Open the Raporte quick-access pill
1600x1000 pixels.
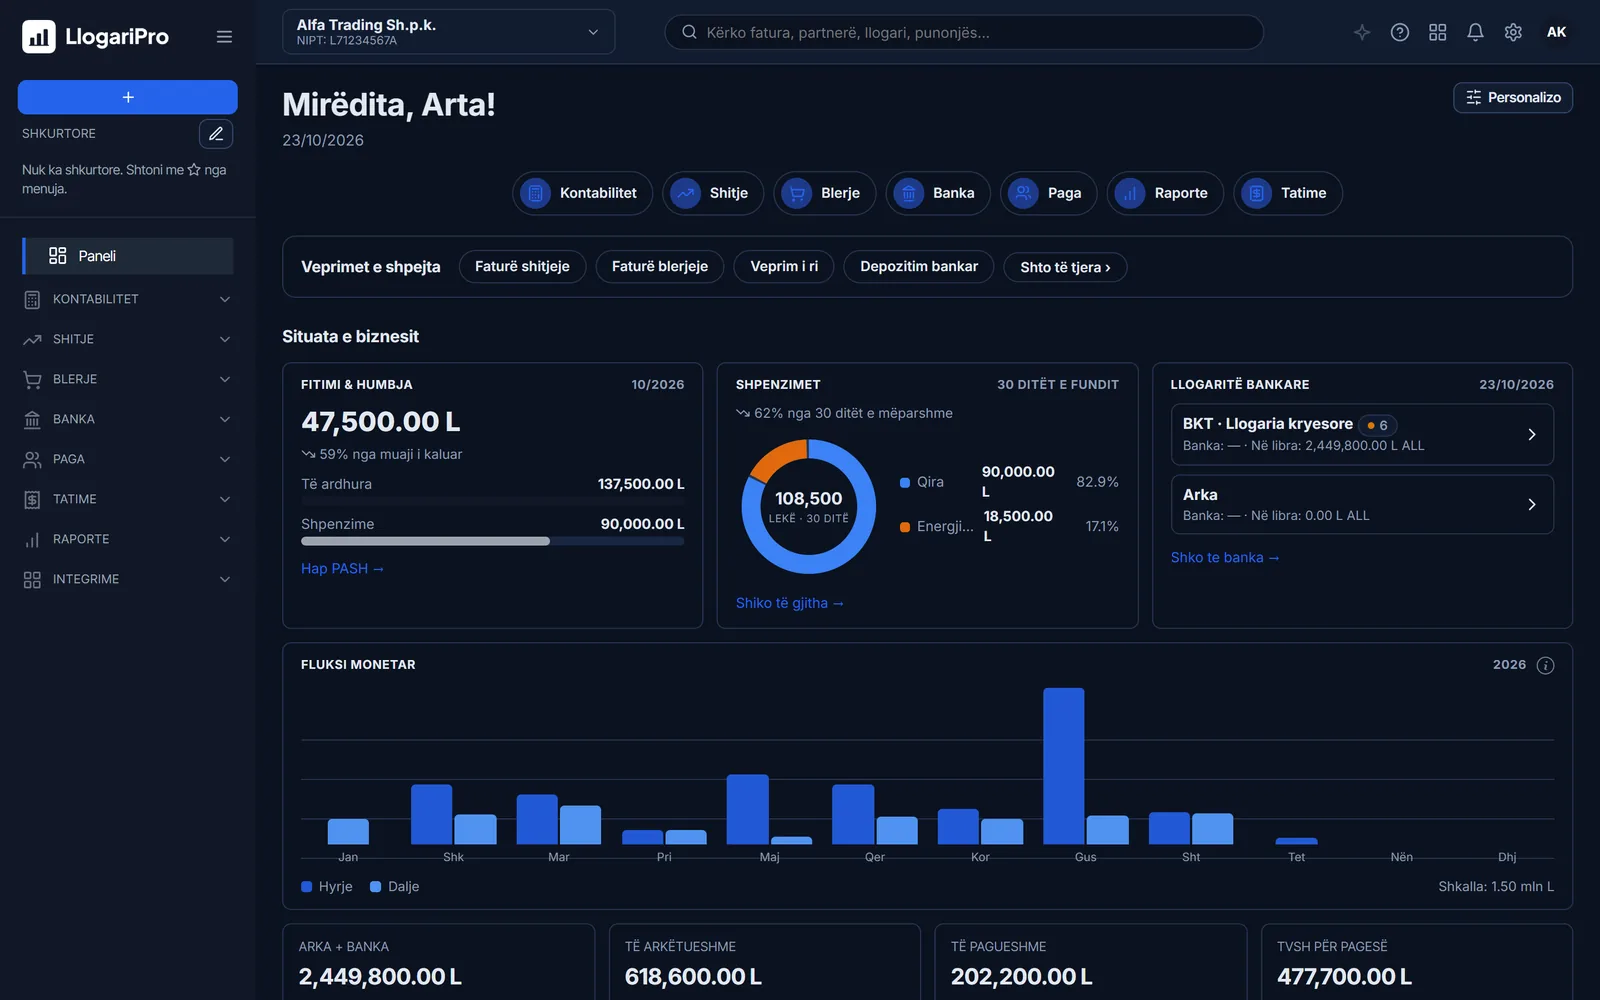(1165, 193)
